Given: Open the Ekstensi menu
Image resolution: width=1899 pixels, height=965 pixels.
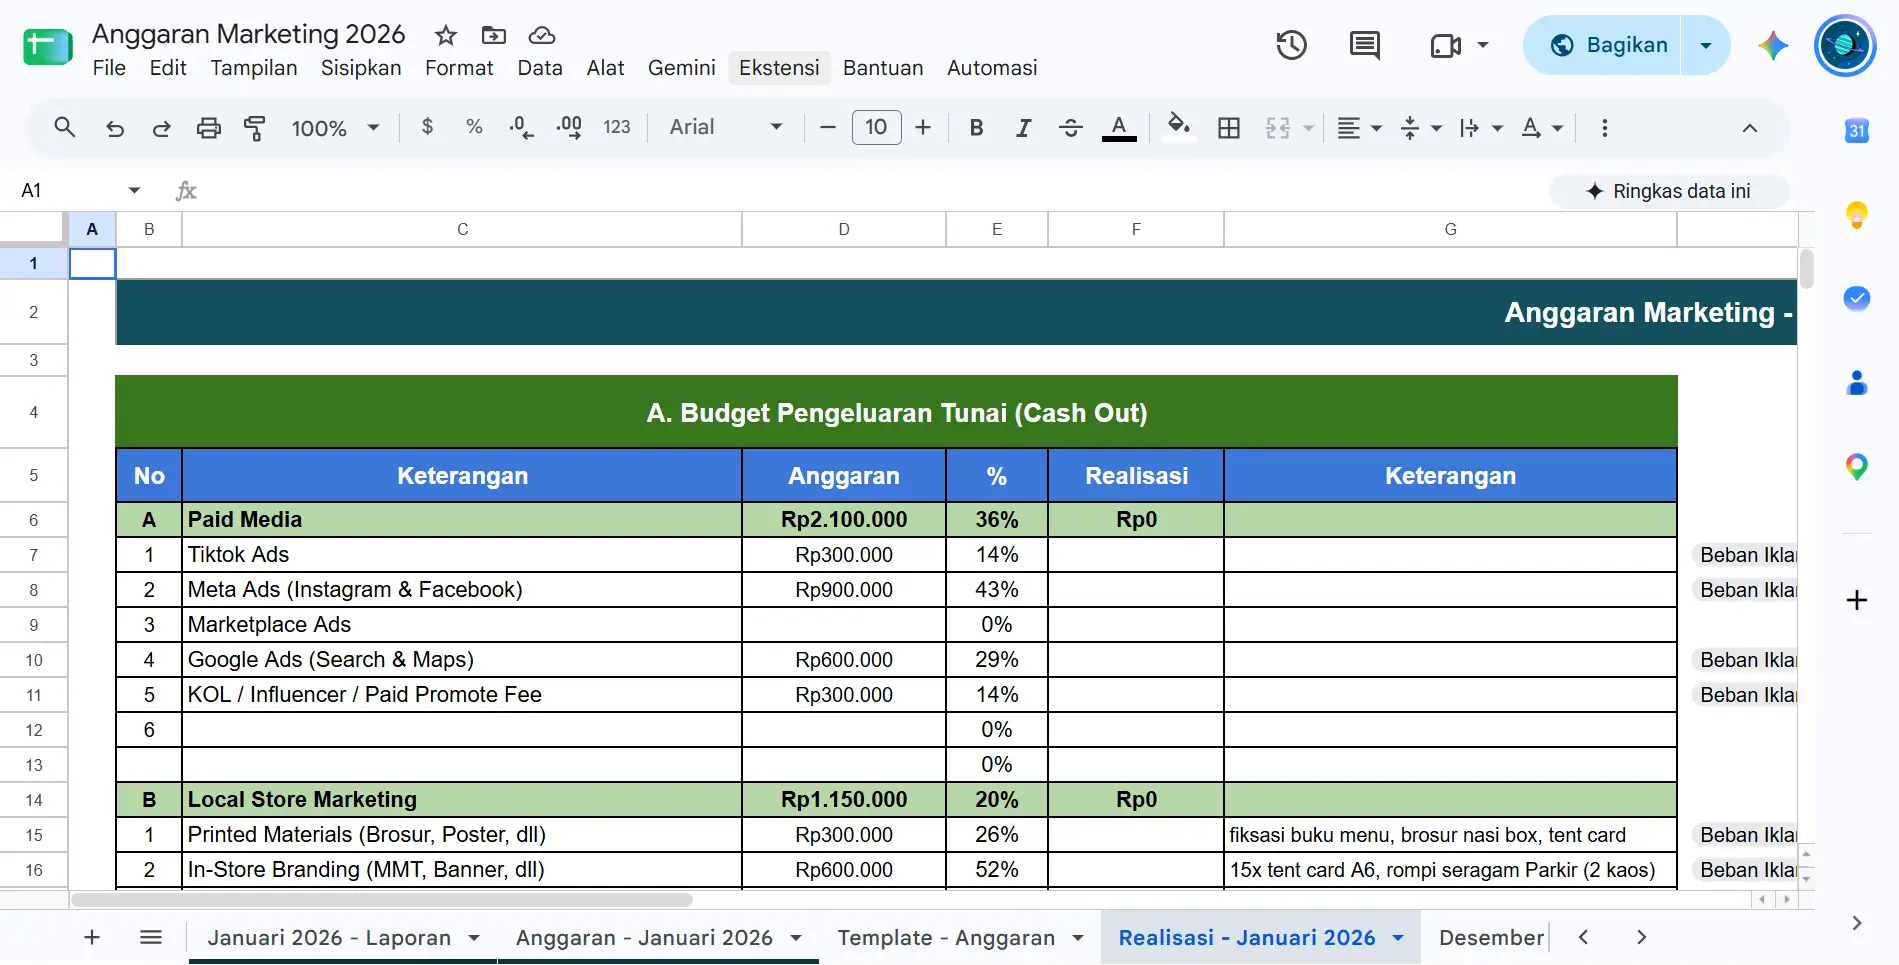Looking at the screenshot, I should 779,68.
